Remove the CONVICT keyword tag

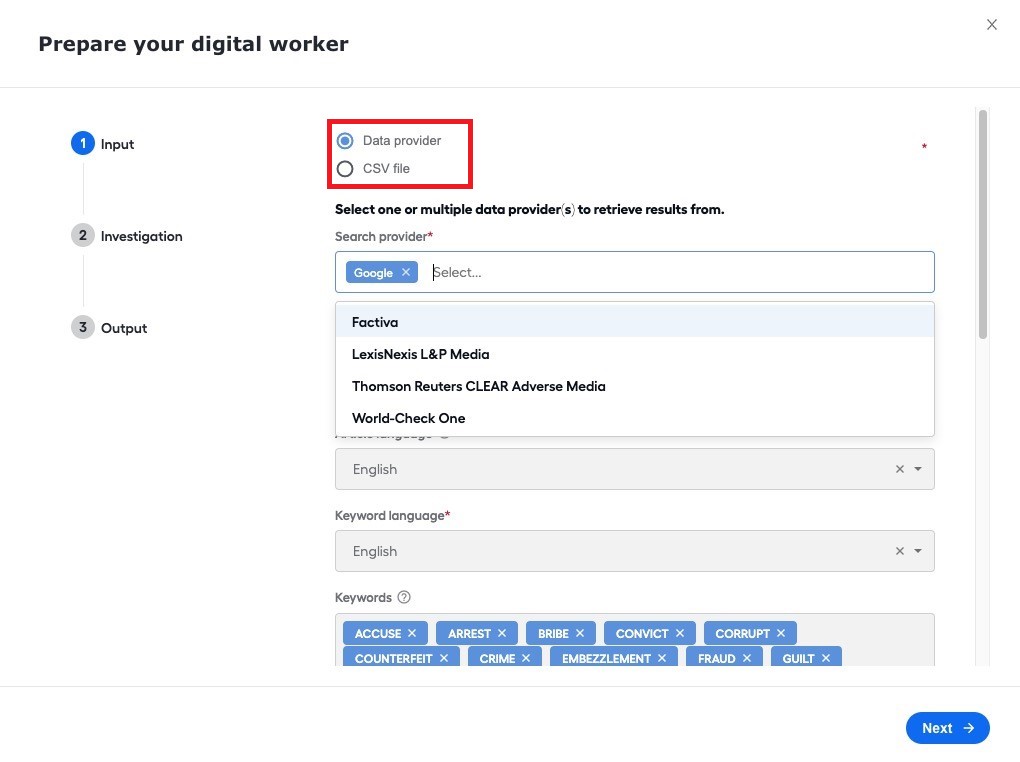680,633
